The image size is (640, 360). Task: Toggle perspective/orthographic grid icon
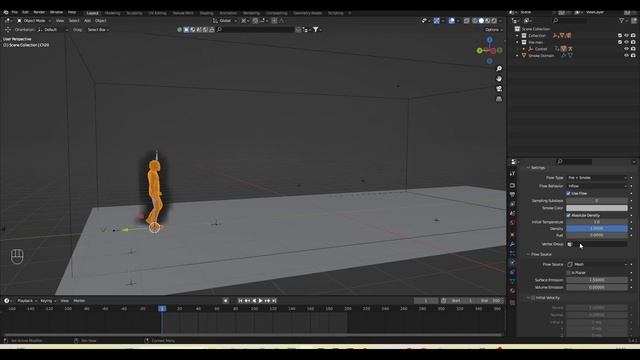coord(499,99)
